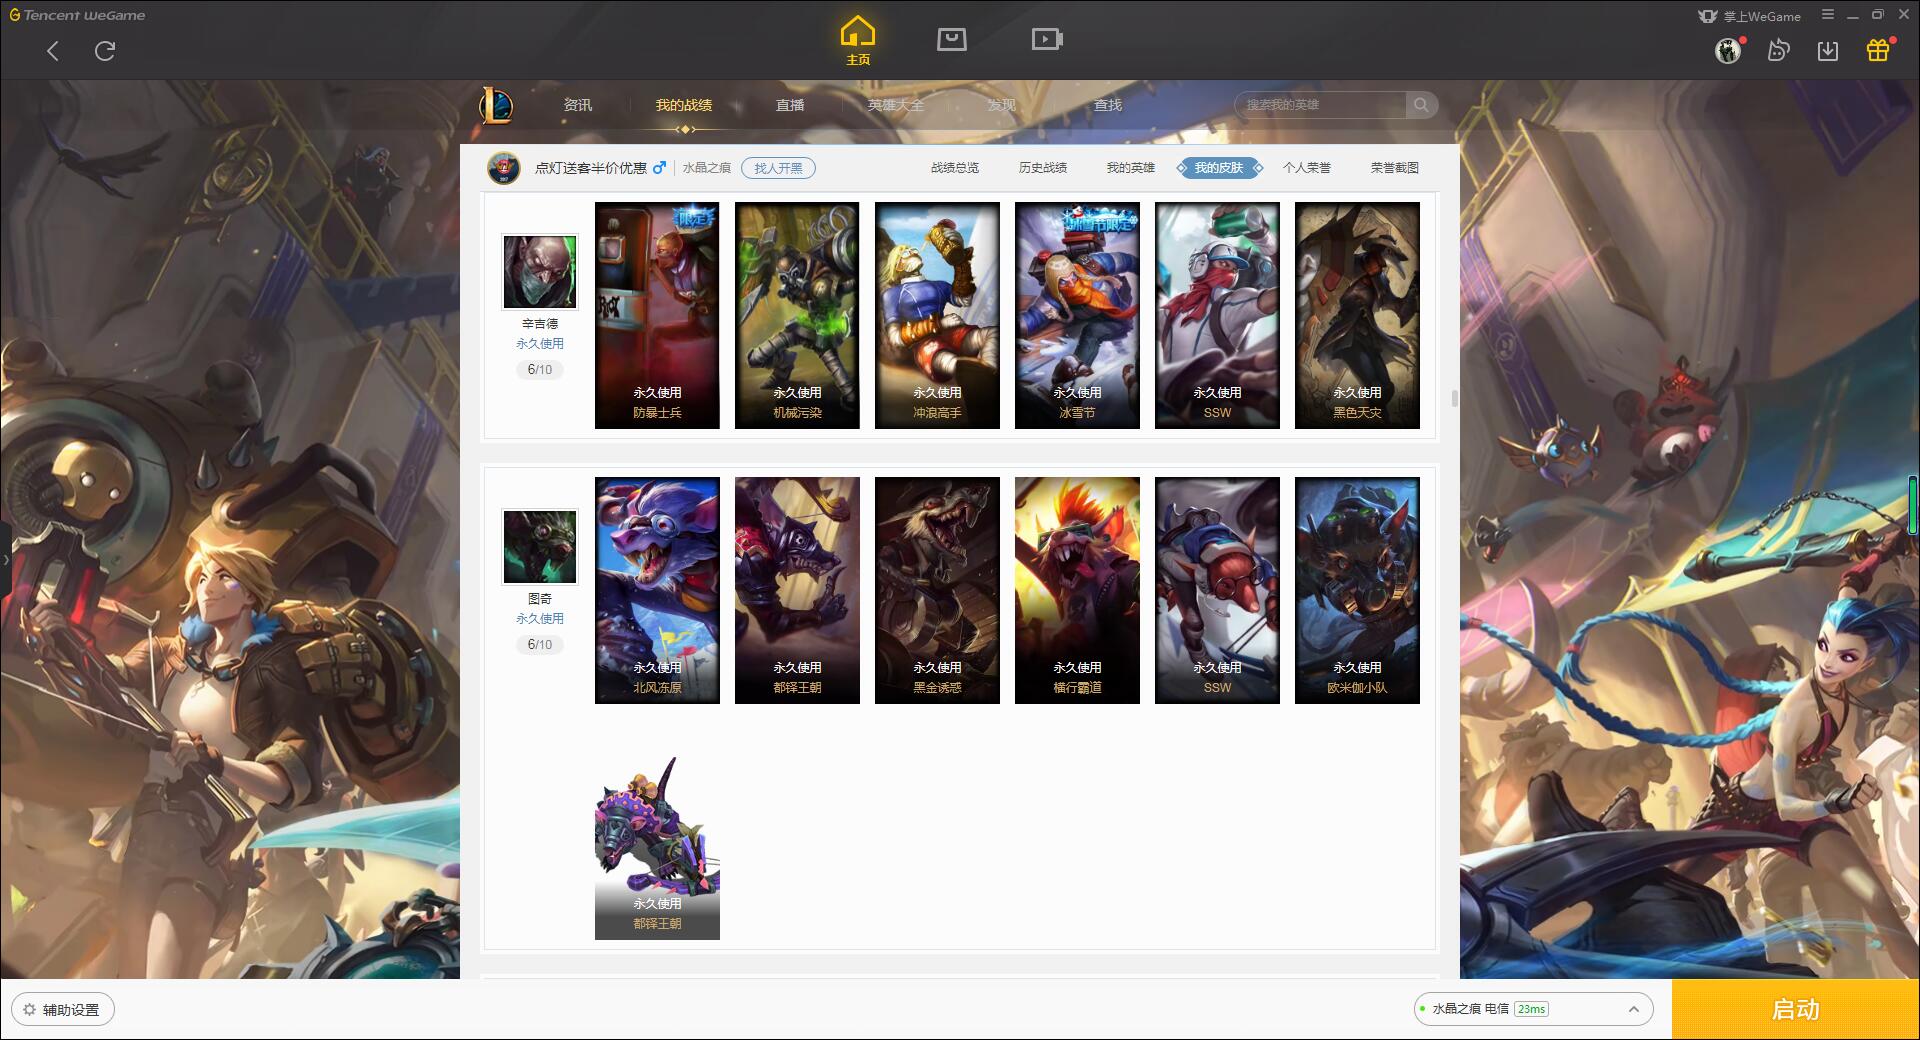This screenshot has height=1040, width=1920.
Task: Click 图奇 6/10 skin count badge
Action: coord(540,645)
